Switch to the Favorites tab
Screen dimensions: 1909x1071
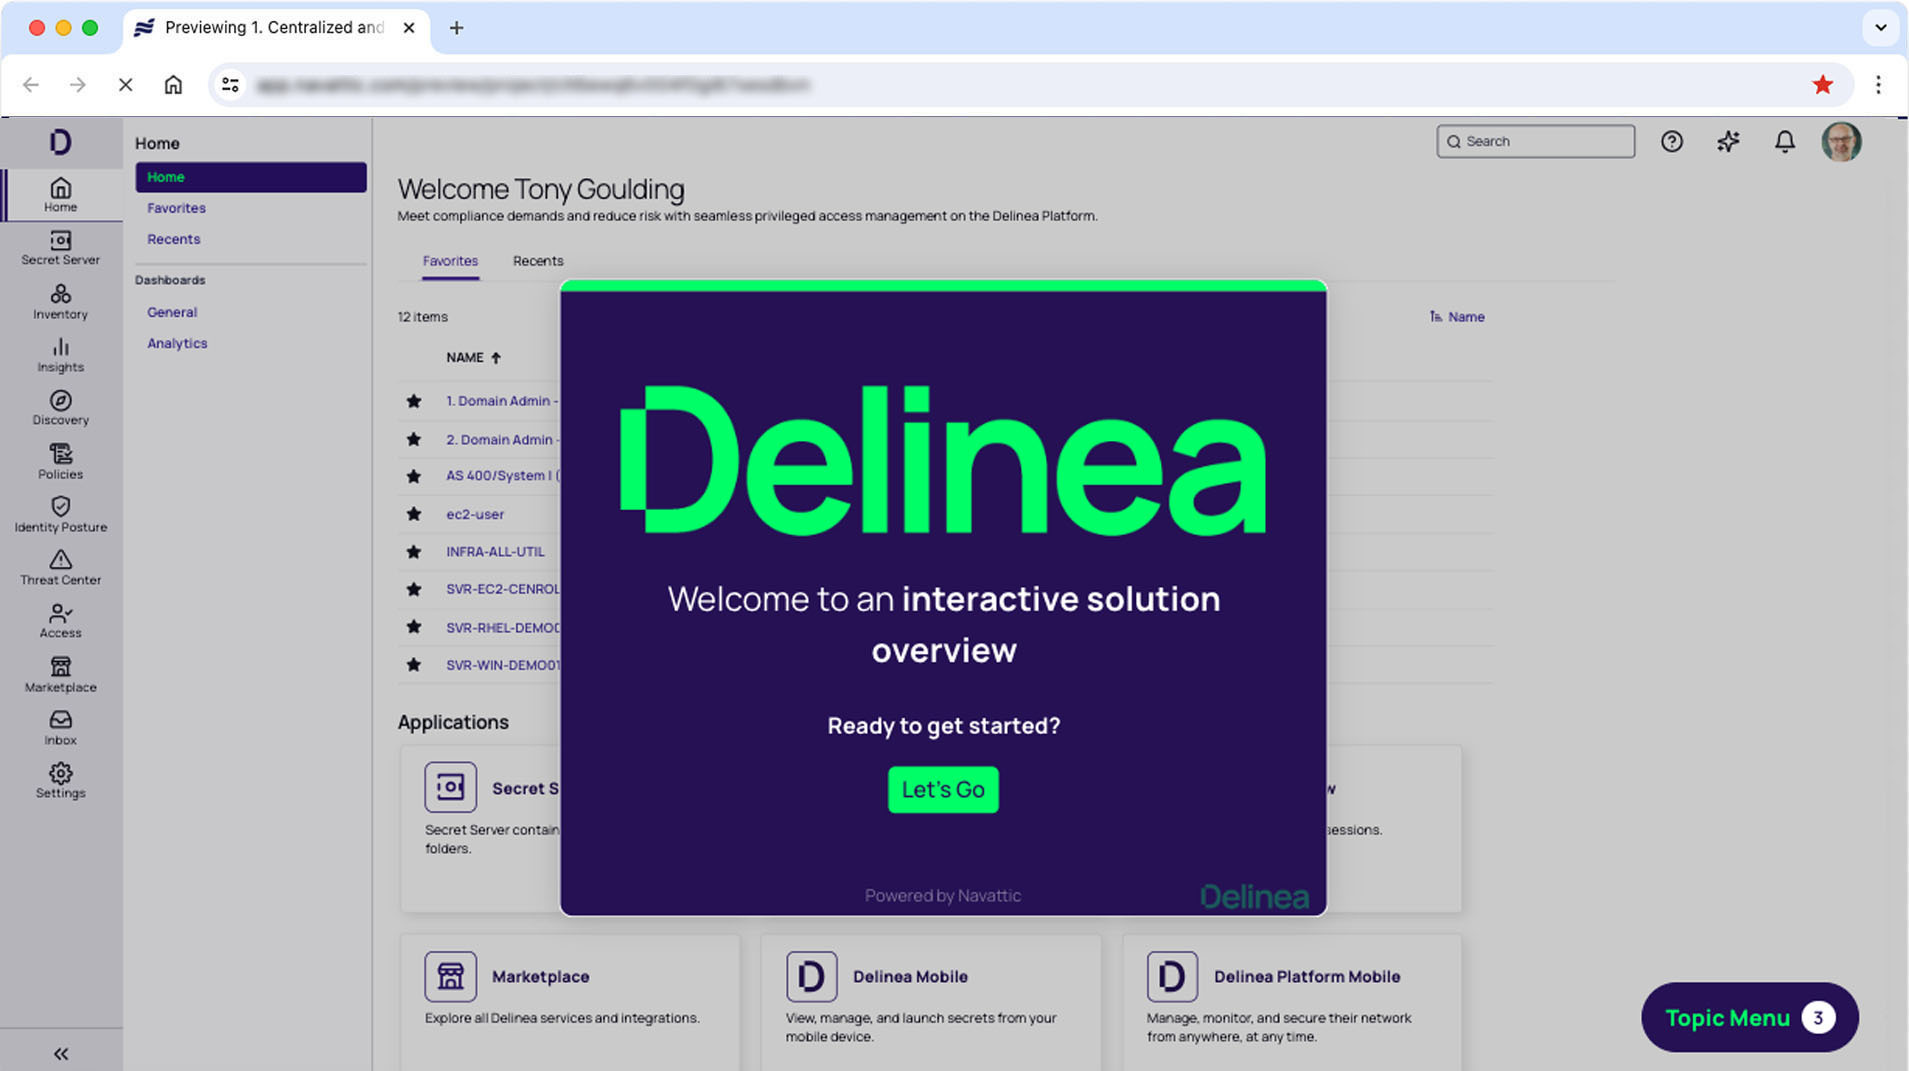pyautogui.click(x=450, y=261)
